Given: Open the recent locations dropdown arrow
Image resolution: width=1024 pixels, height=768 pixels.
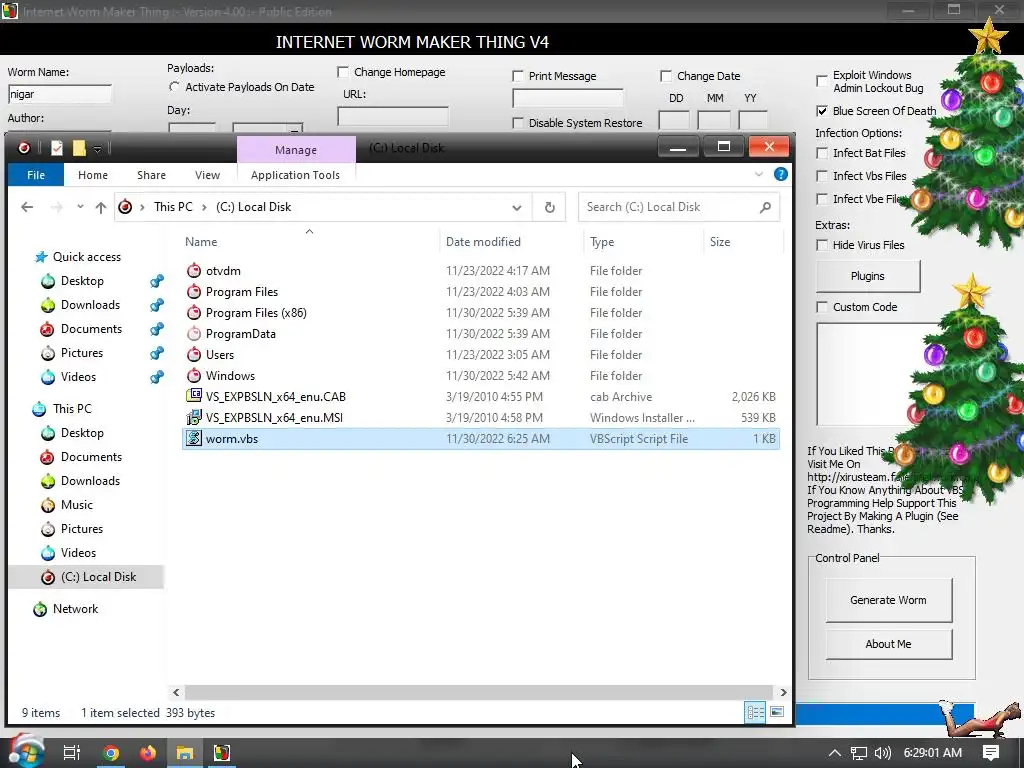Looking at the screenshot, I should (80, 206).
